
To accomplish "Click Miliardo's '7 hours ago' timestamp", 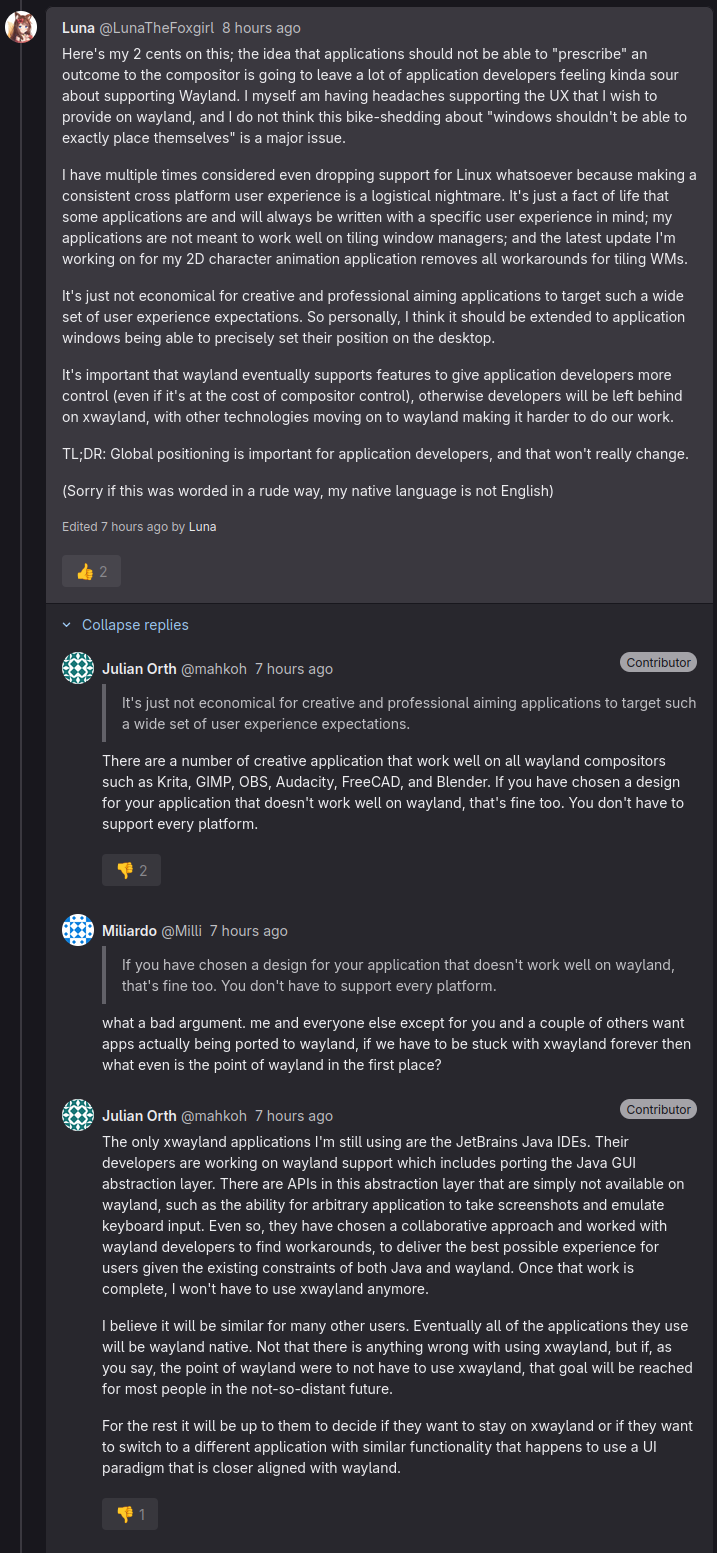I will (x=248, y=930).
